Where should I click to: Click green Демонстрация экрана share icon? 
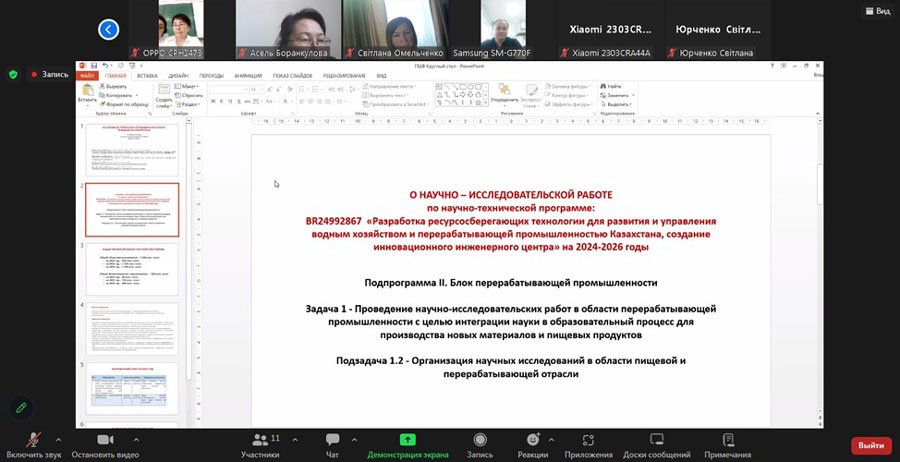[x=407, y=440]
